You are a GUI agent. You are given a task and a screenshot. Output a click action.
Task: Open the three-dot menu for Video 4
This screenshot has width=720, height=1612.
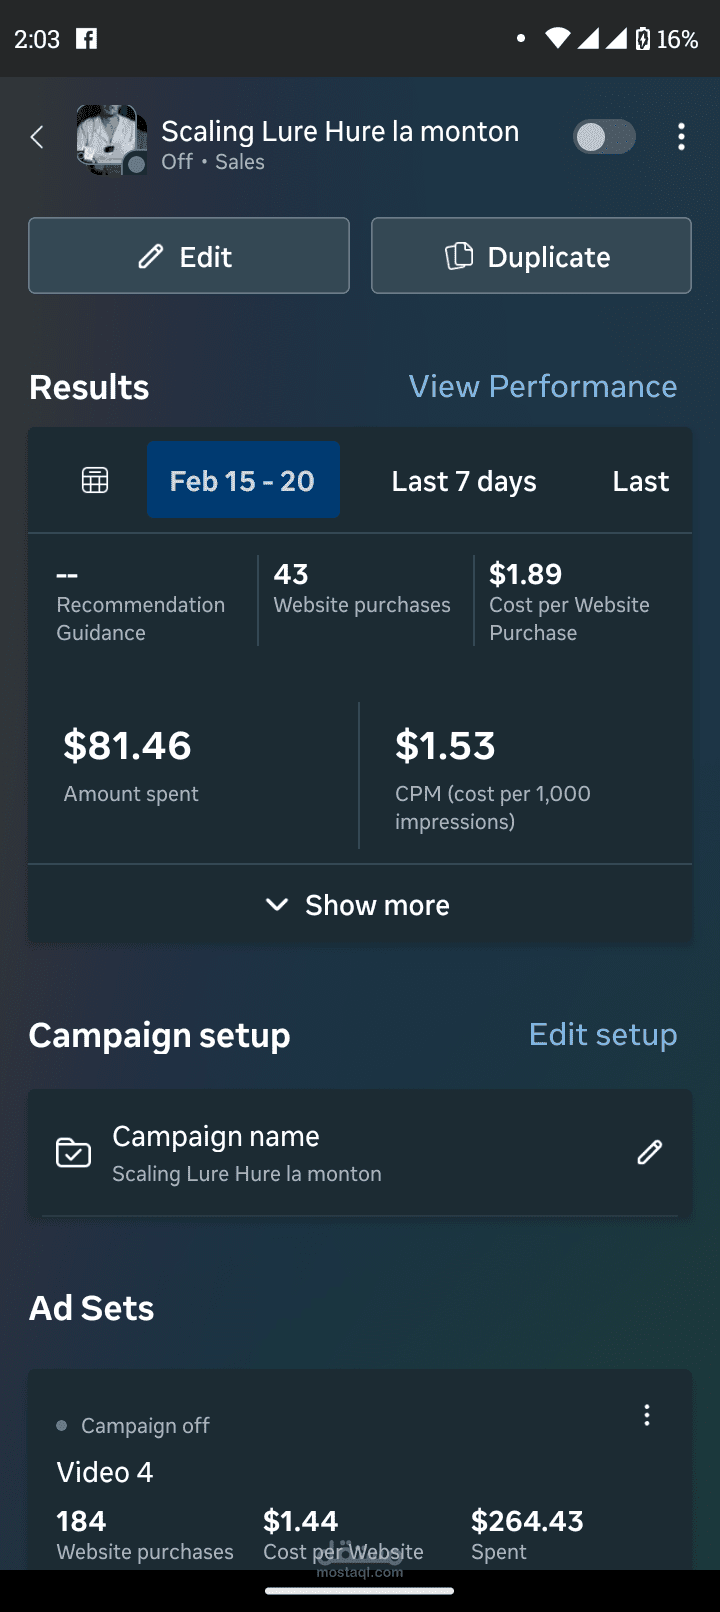click(646, 1414)
